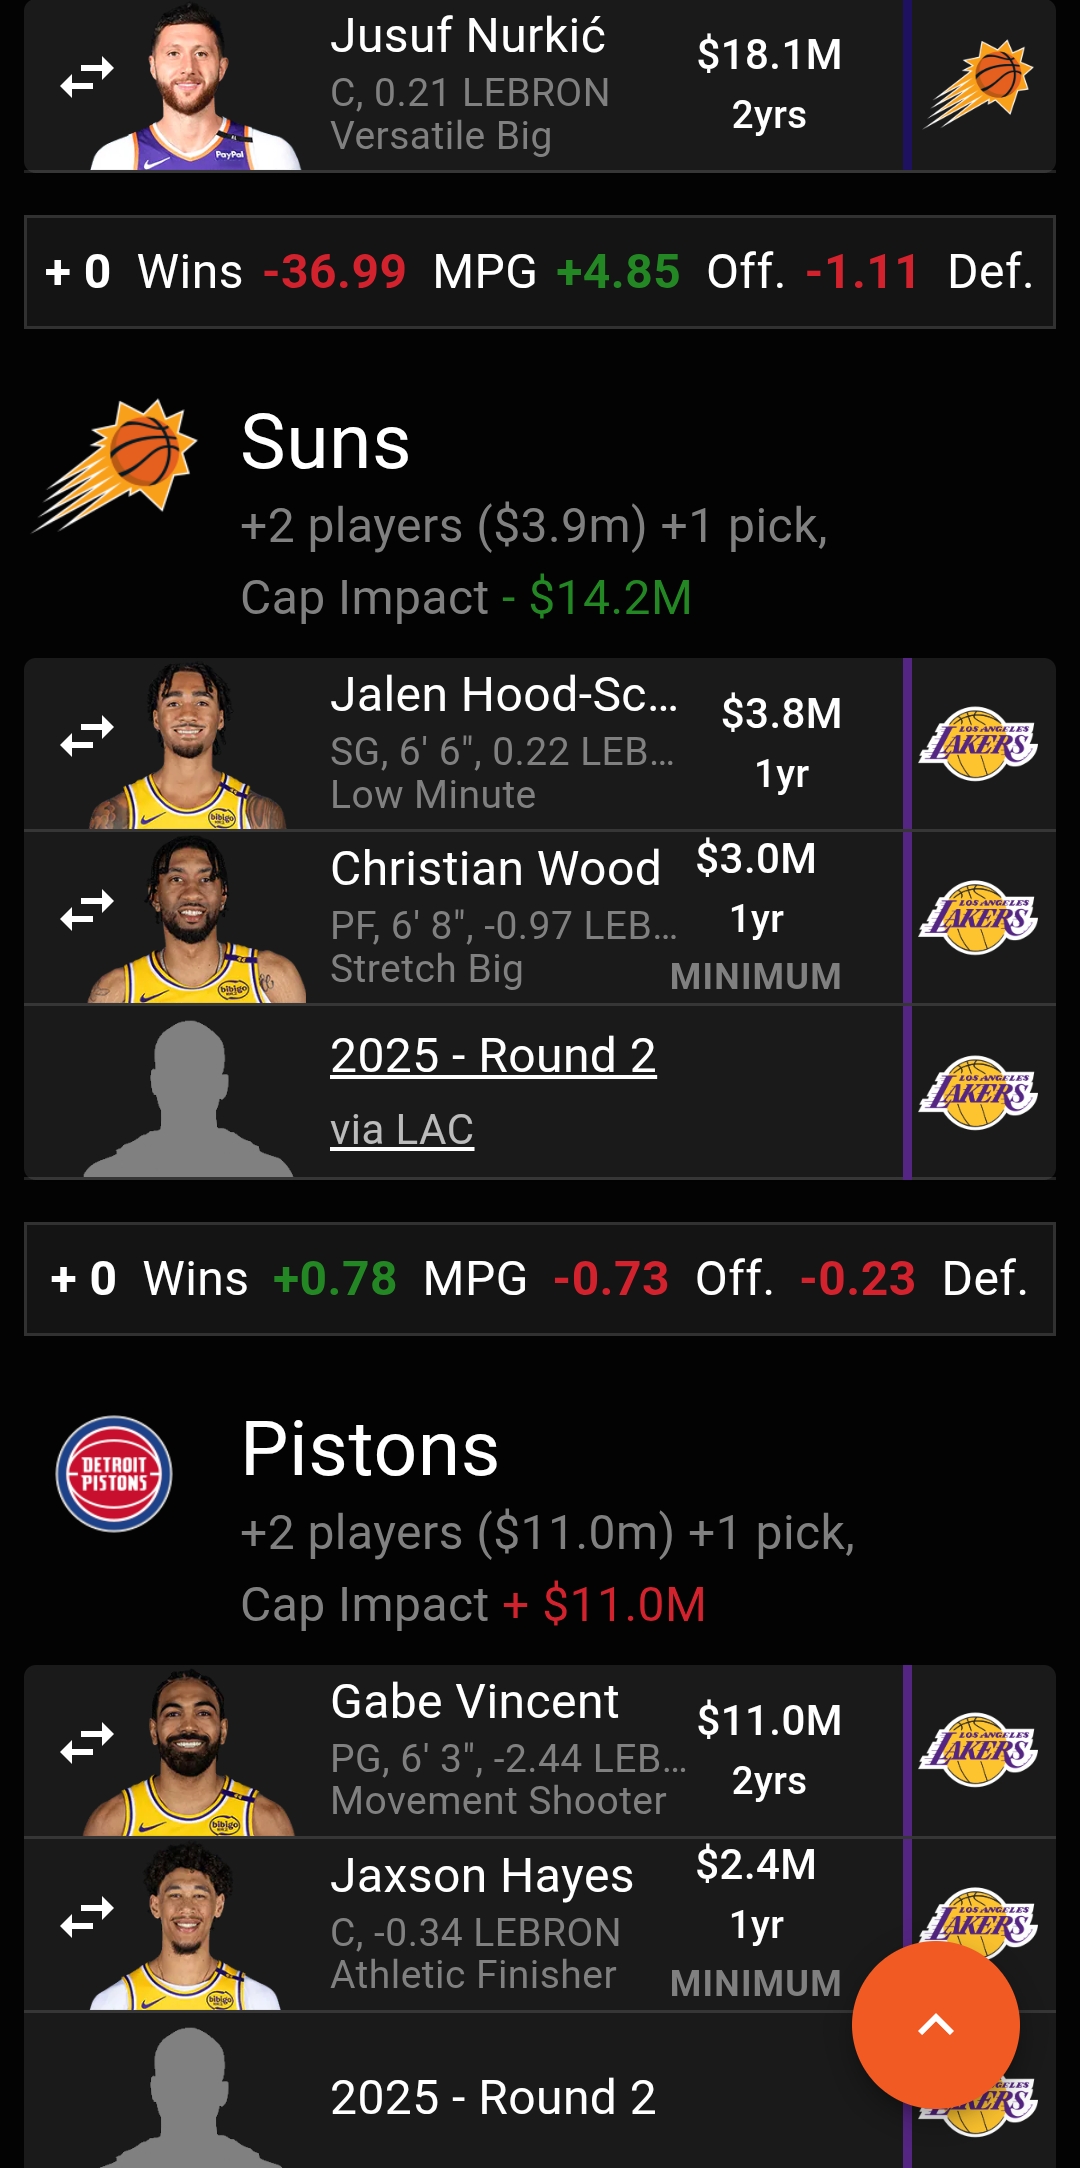This screenshot has width=1080, height=2168.
Task: Tap swap arrows beside Jalen Hood-Schifino
Action: point(87,736)
